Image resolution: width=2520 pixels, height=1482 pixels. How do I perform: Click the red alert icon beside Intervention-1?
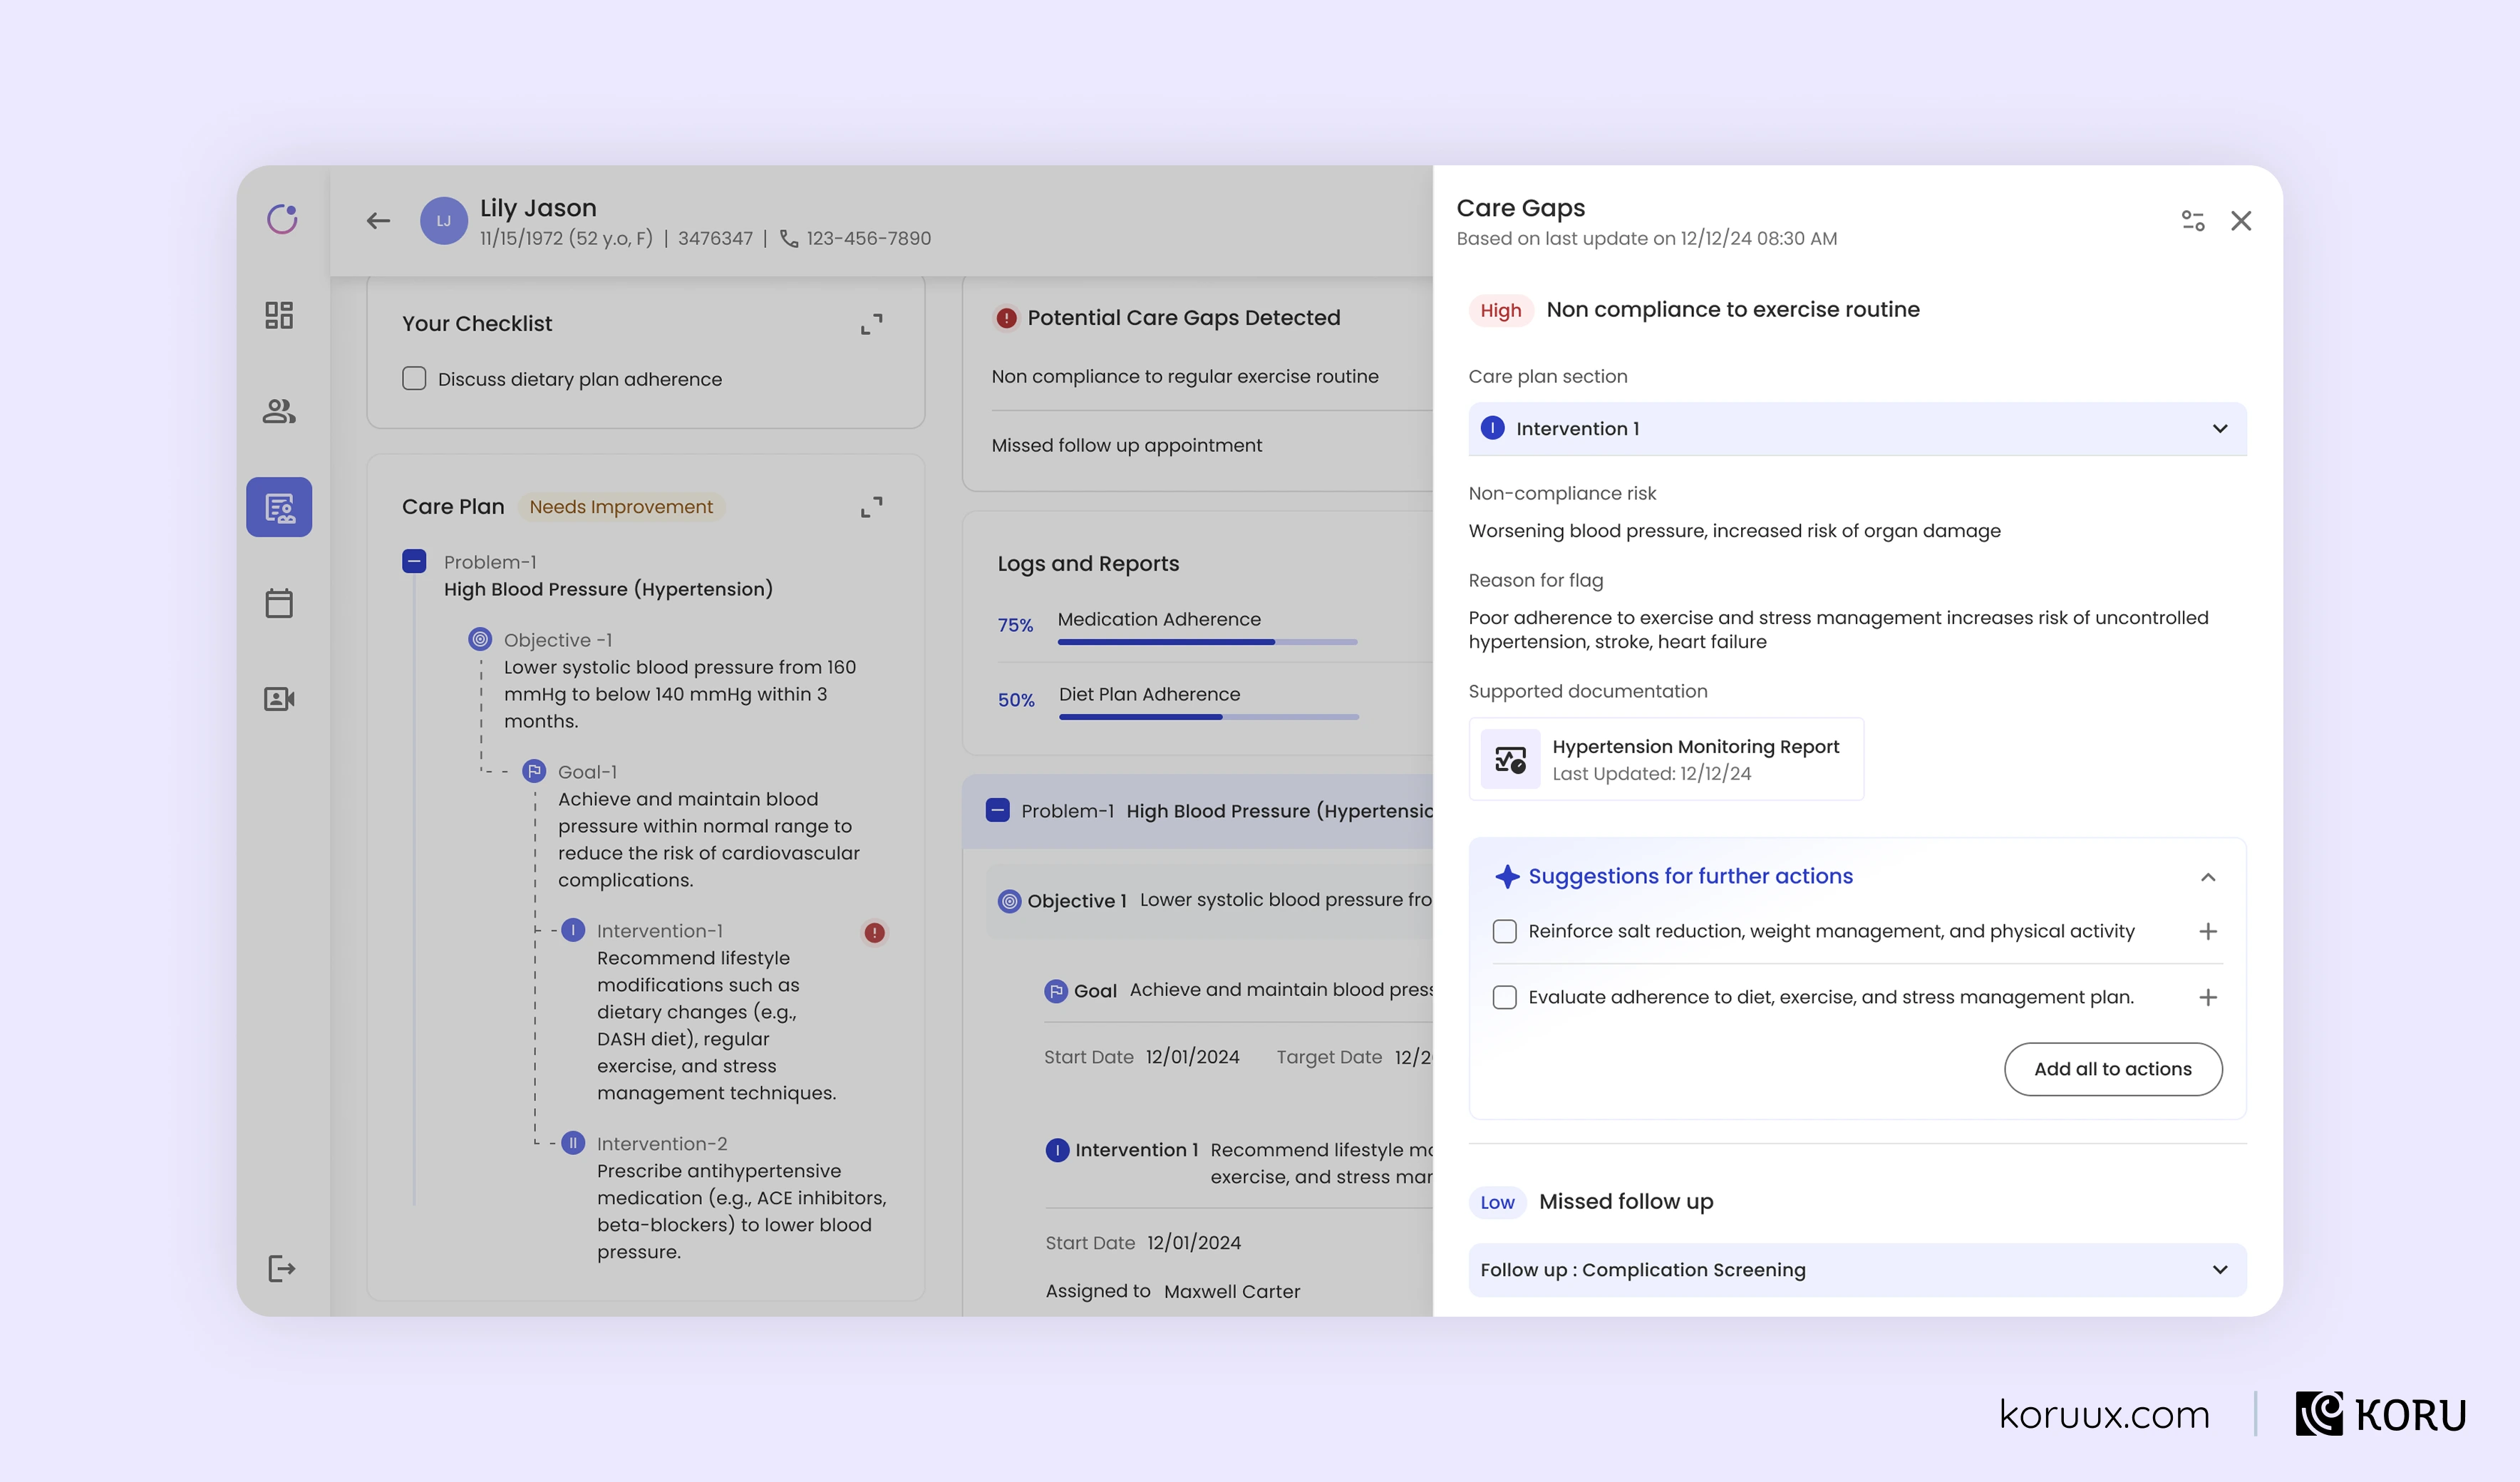875,932
